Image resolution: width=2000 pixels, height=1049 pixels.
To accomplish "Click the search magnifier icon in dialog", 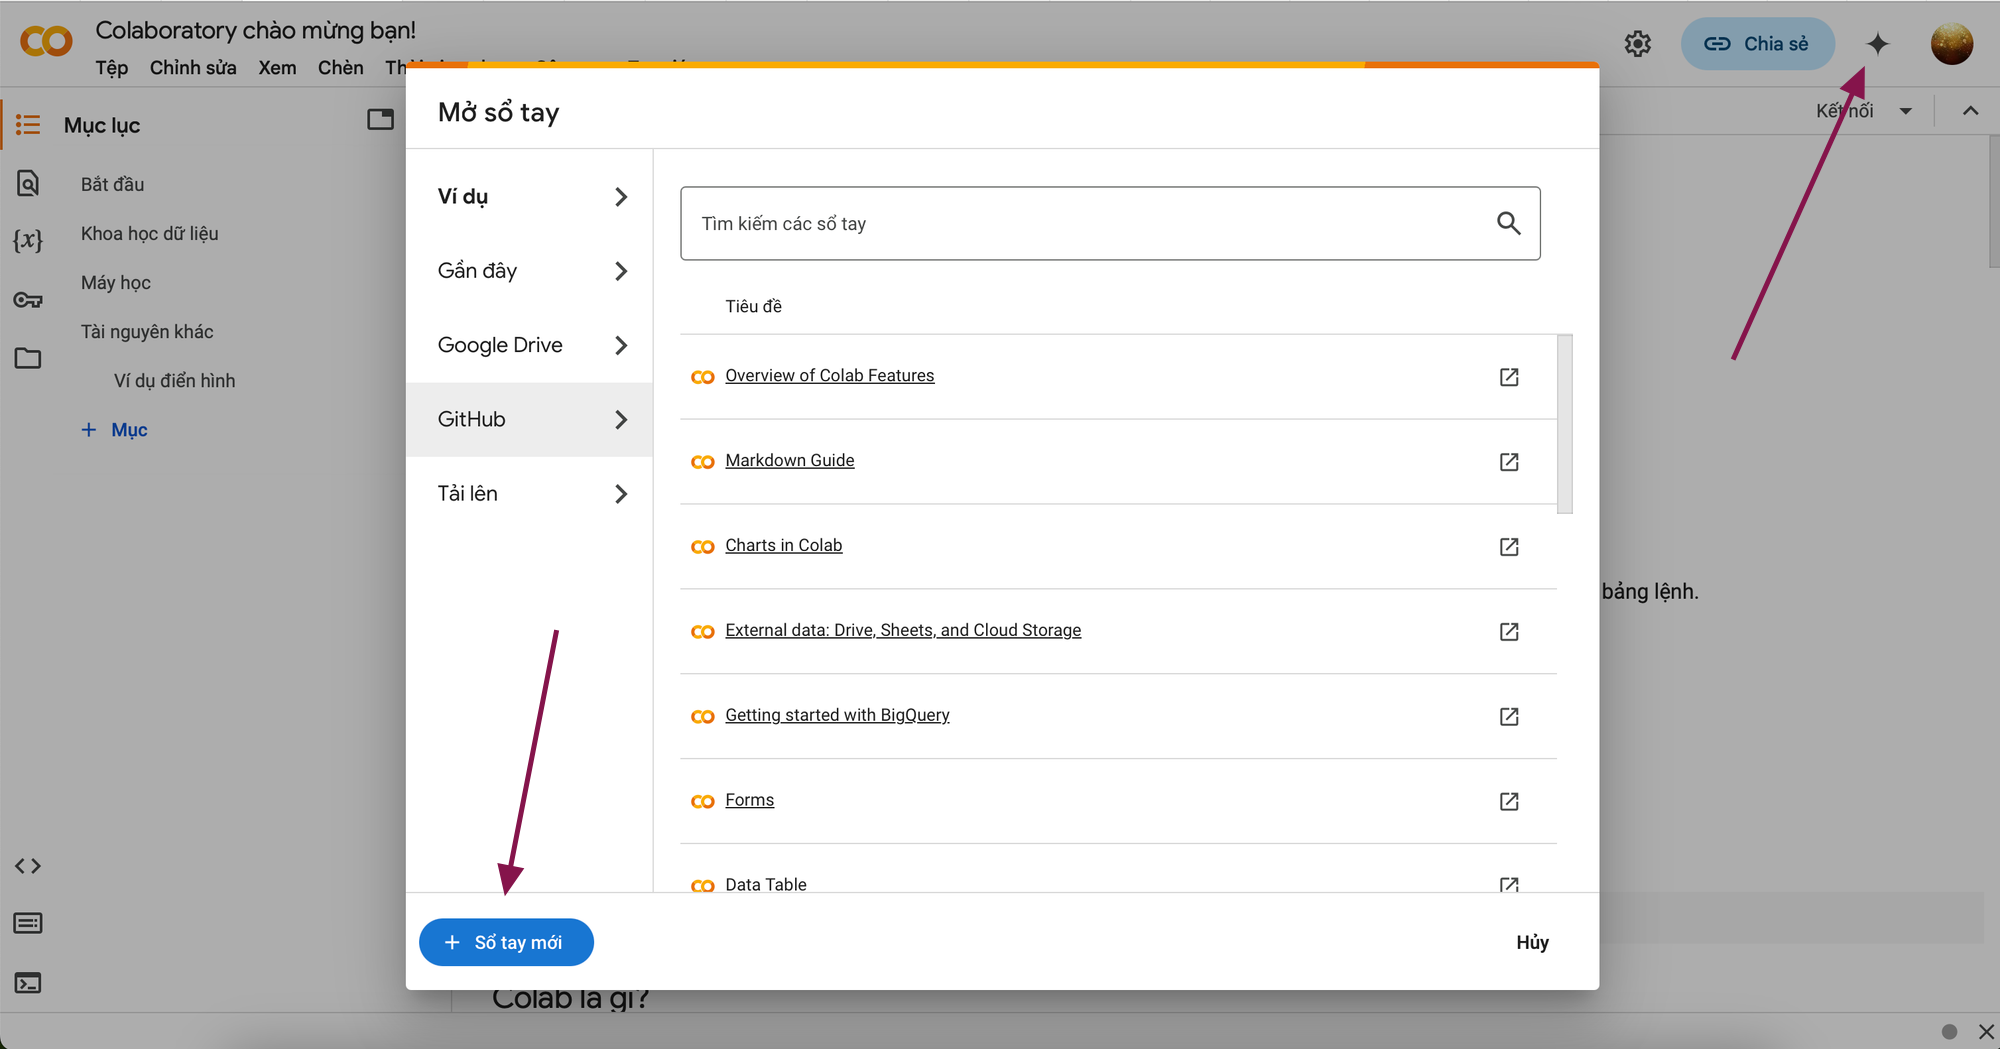I will tap(1508, 223).
